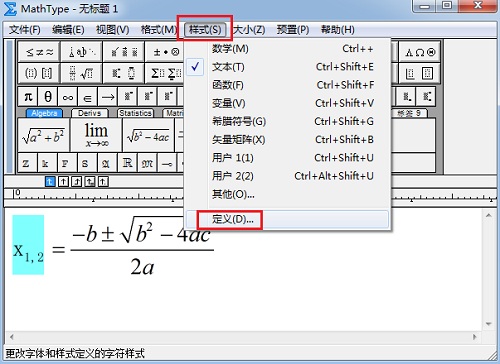The image size is (500, 364).
Task: Open the Greek uppercase palette (ΛΩ)
Action: click(420, 52)
